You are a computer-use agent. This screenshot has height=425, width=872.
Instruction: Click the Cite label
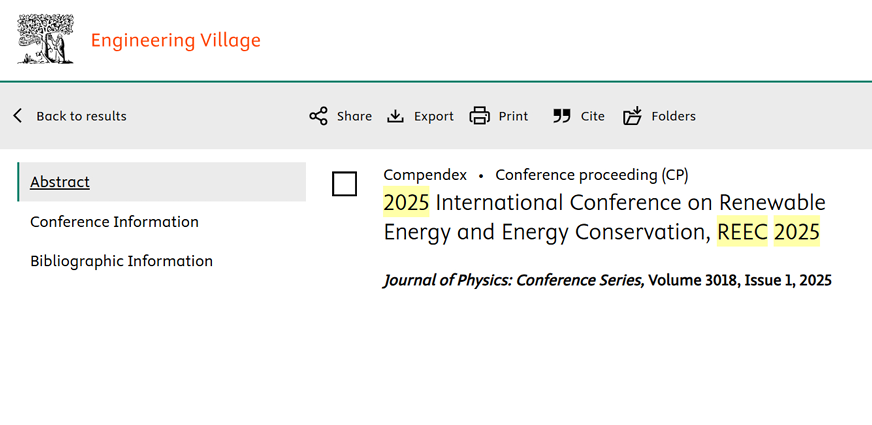coord(593,116)
